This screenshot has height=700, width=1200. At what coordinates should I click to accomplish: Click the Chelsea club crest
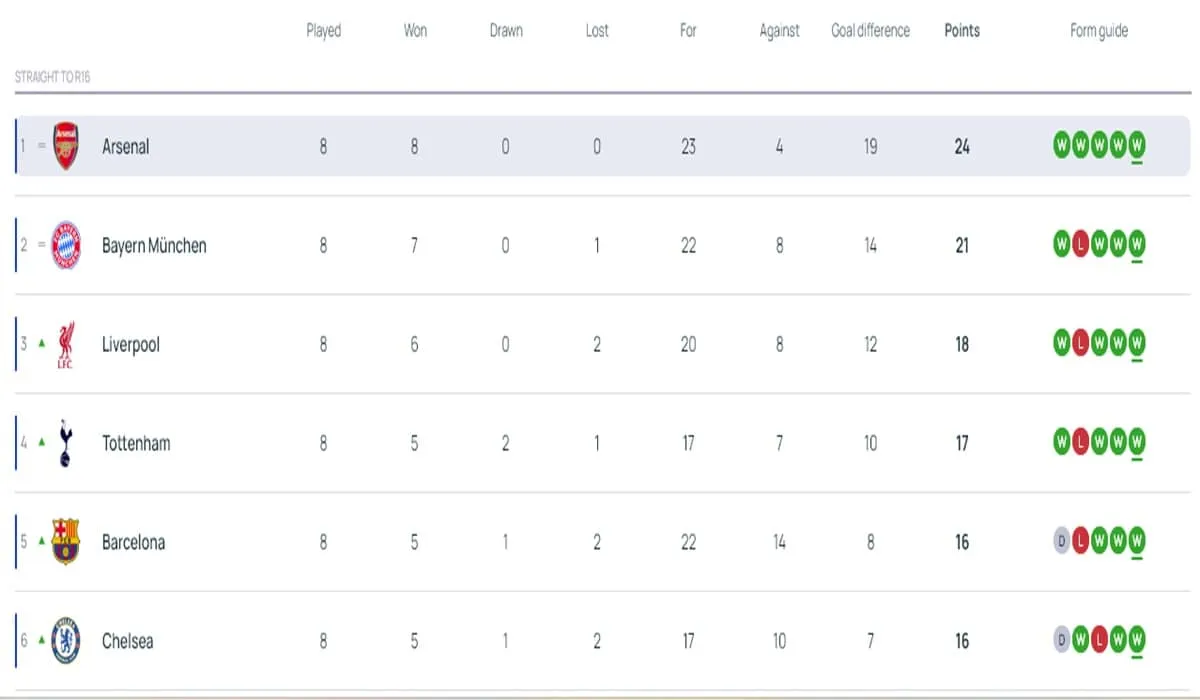pyautogui.click(x=65, y=641)
